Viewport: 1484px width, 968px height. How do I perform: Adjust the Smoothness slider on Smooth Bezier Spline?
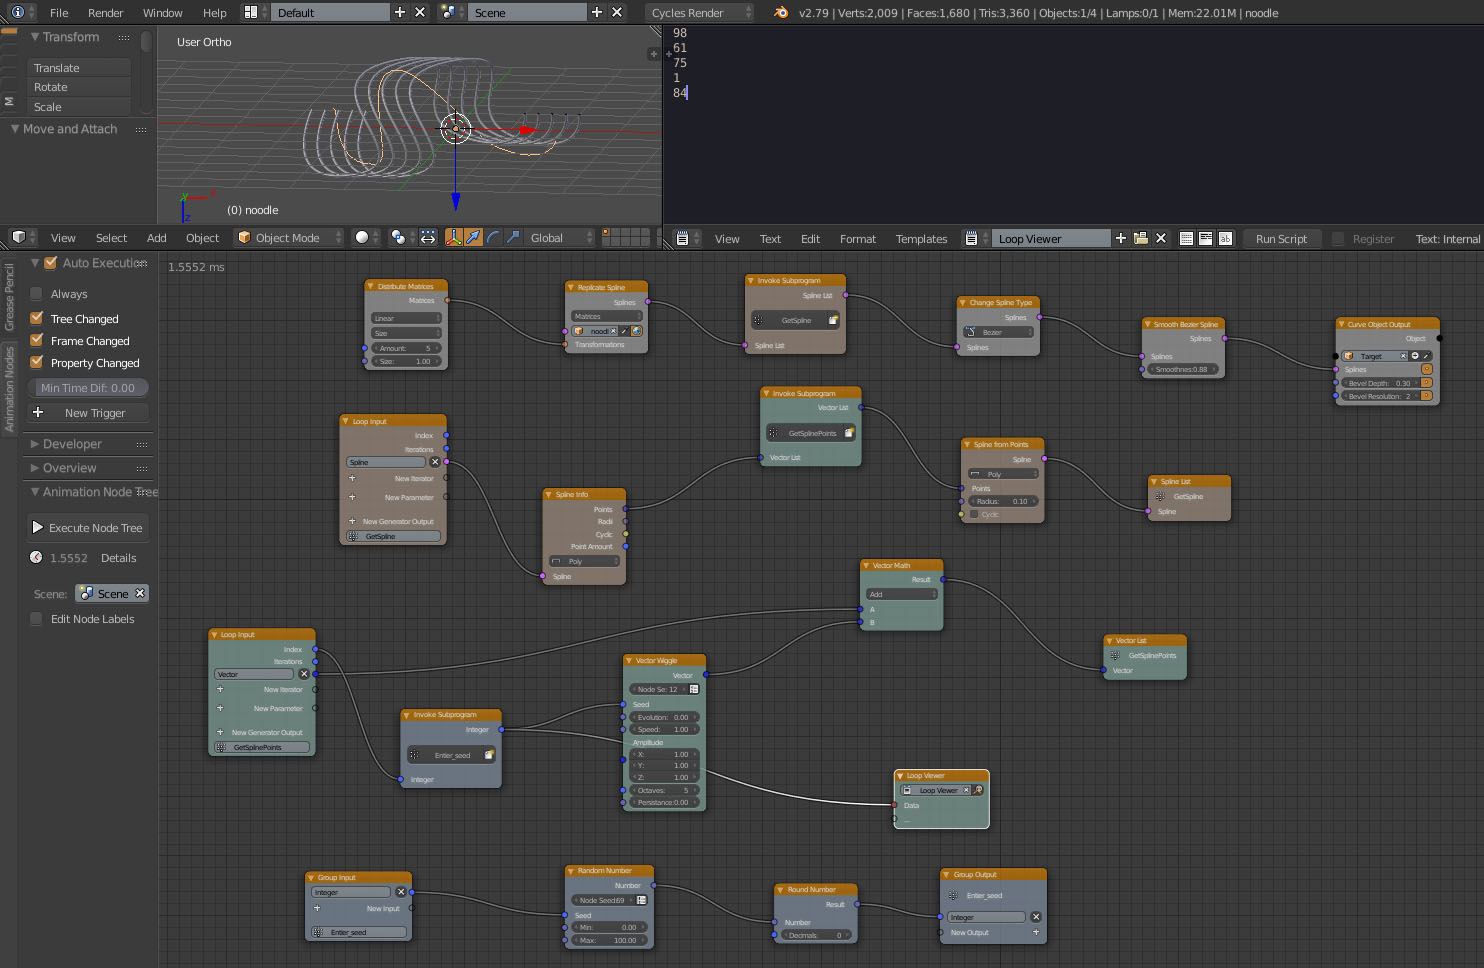coord(1183,368)
